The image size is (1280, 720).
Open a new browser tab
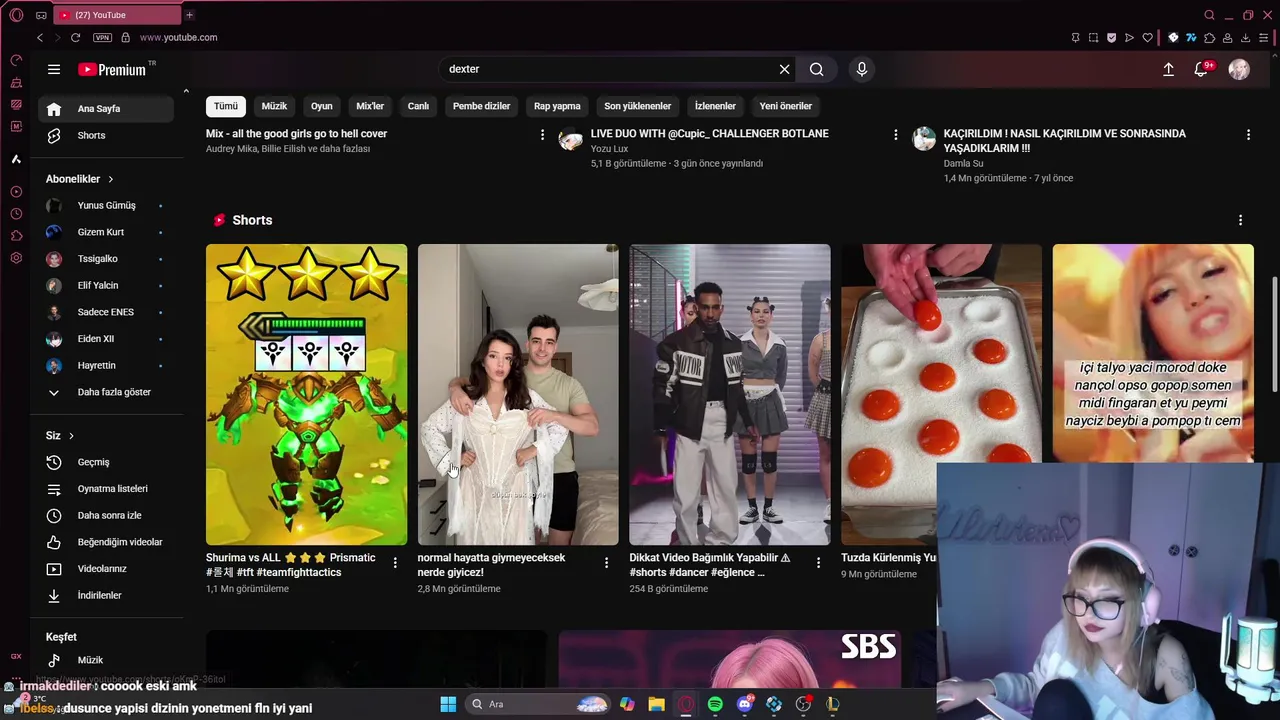pos(189,15)
